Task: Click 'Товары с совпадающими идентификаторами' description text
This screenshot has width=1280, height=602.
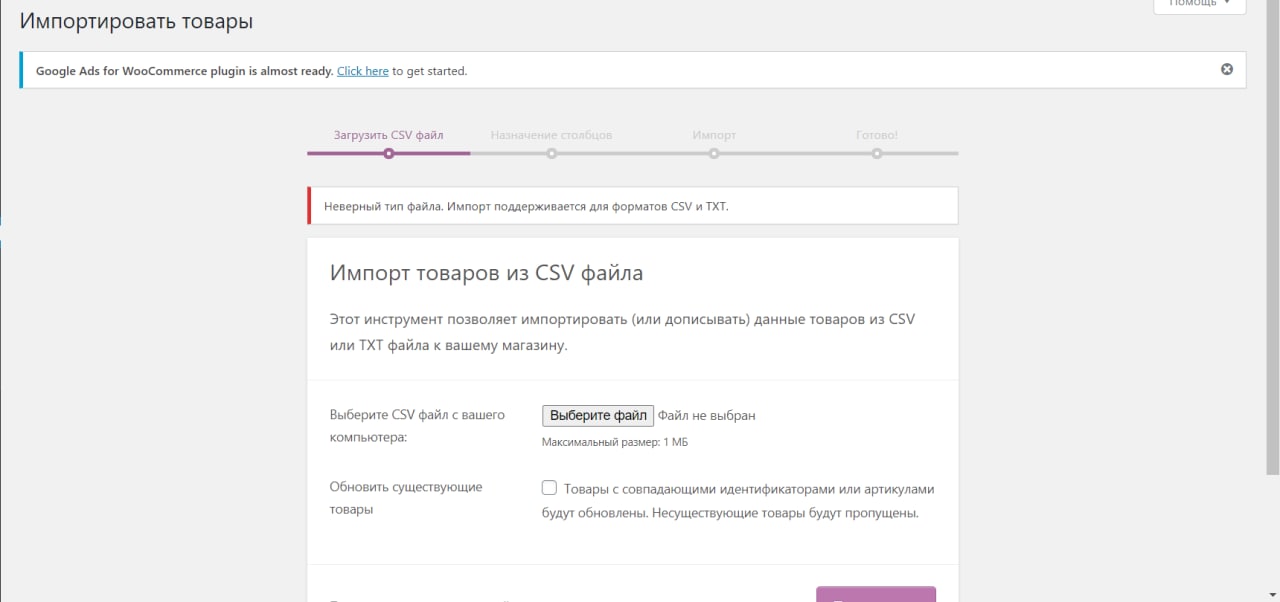Action: (x=738, y=501)
